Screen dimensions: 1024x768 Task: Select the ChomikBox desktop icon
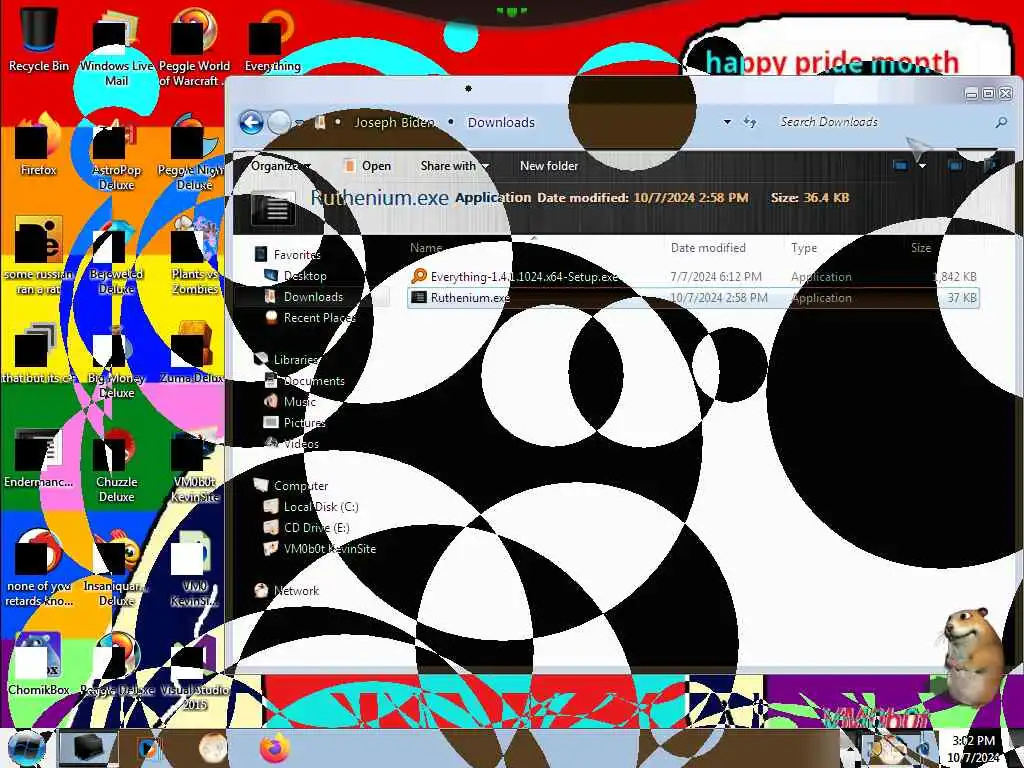[39, 665]
